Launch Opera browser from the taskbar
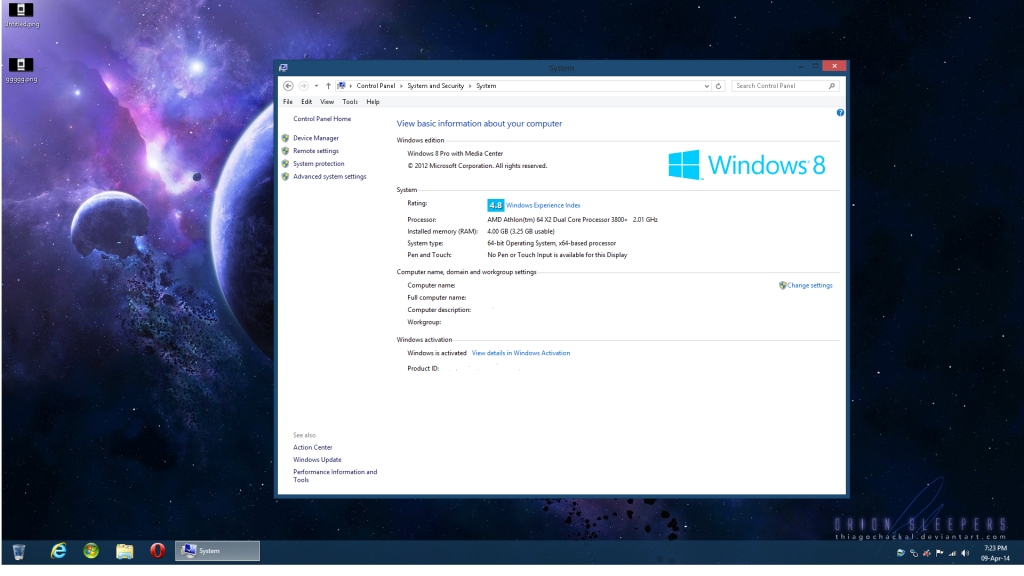The image size is (1024, 576). [157, 551]
